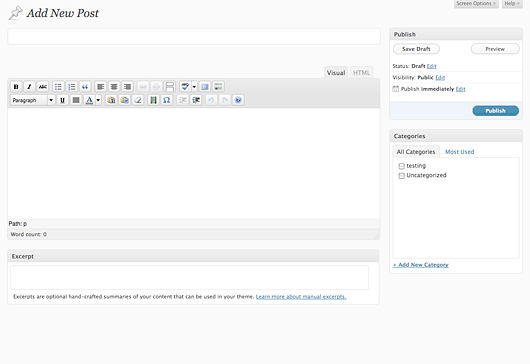Viewport: 530px width, 364px height.
Task: Apply blockquote formatting
Action: (x=85, y=87)
